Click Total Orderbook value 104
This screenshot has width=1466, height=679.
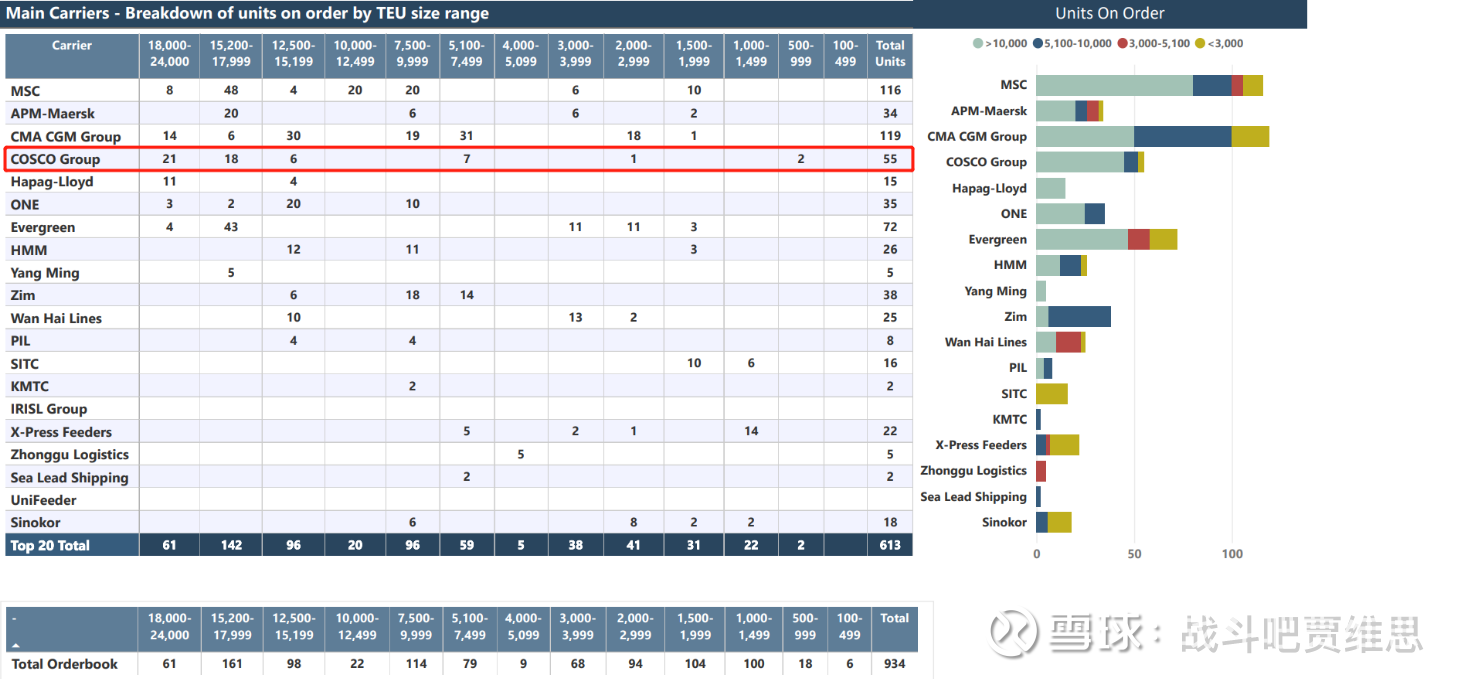click(x=695, y=664)
